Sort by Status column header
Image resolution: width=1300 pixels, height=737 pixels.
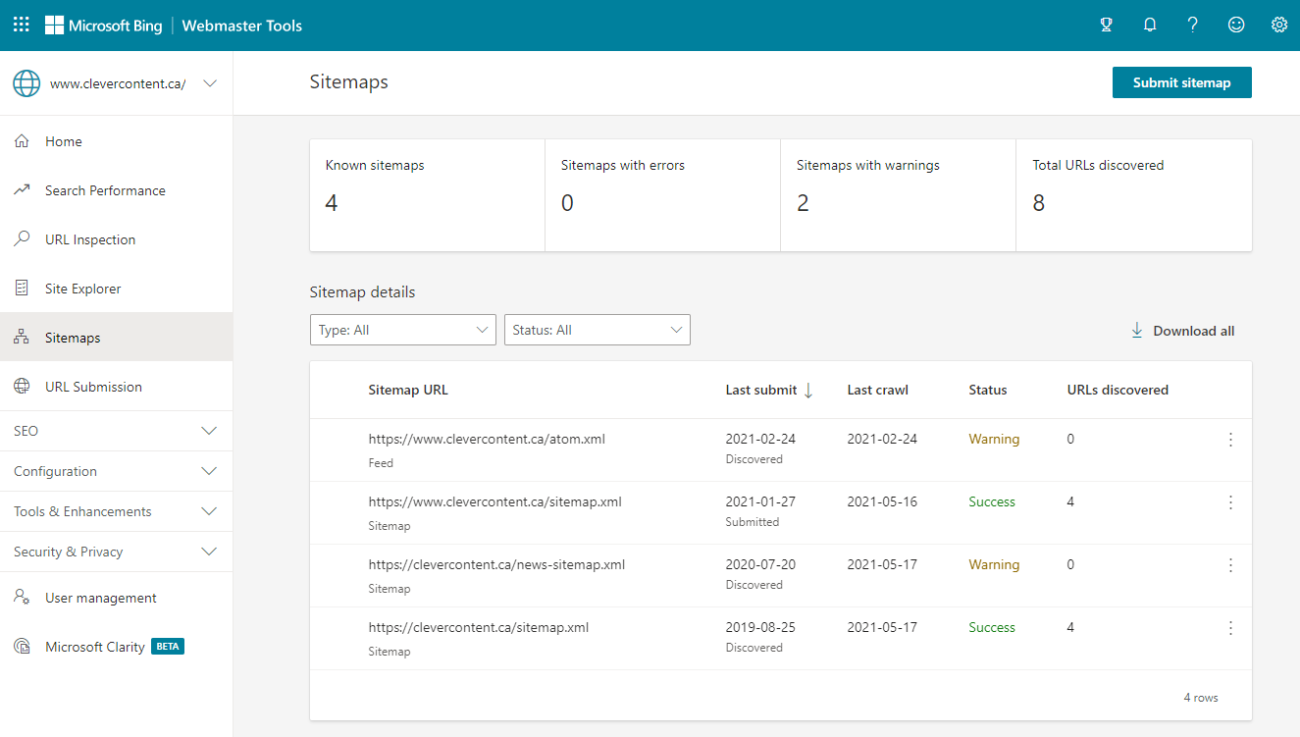[x=988, y=390]
